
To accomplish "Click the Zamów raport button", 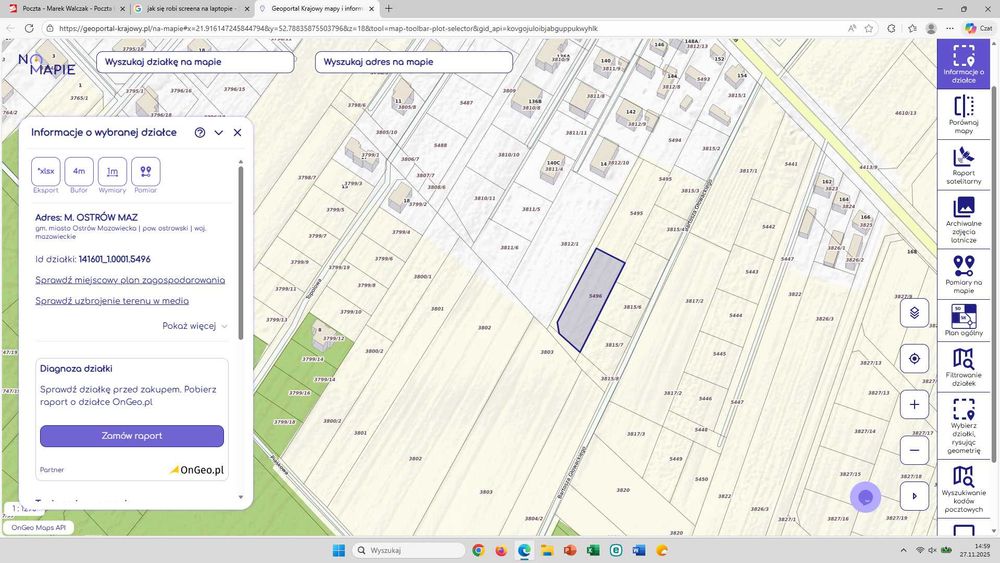I will pyautogui.click(x=132, y=436).
